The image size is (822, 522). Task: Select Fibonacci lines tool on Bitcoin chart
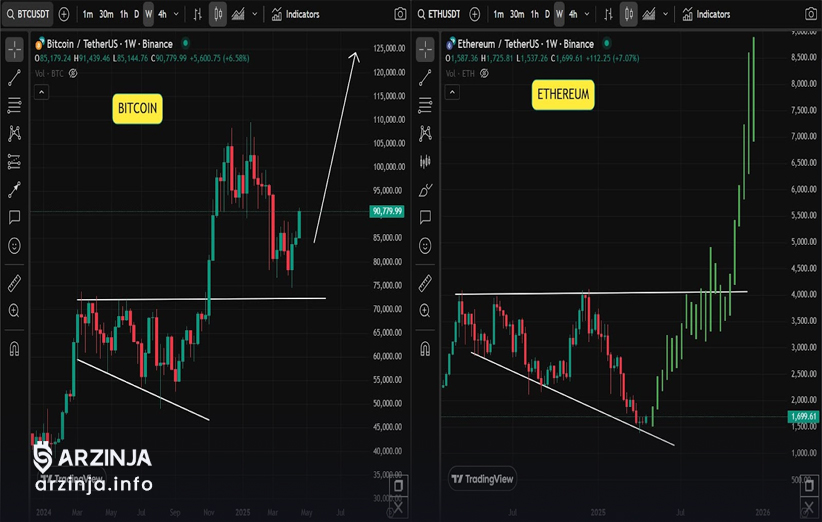[15, 105]
